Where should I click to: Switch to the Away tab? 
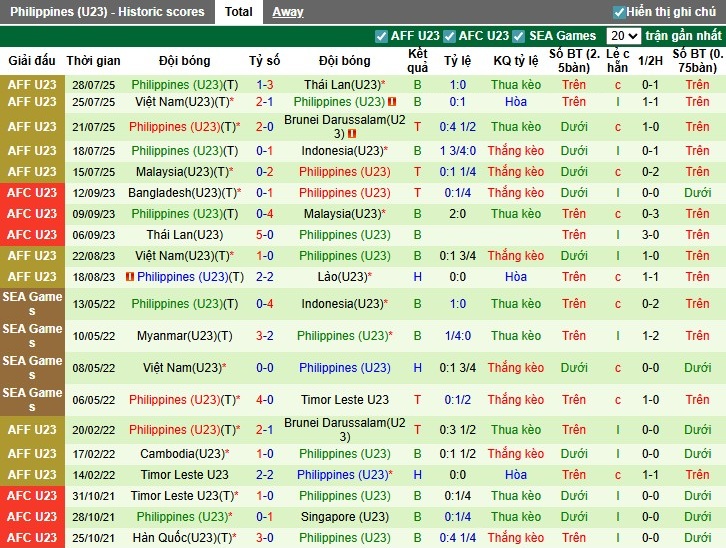(x=288, y=12)
